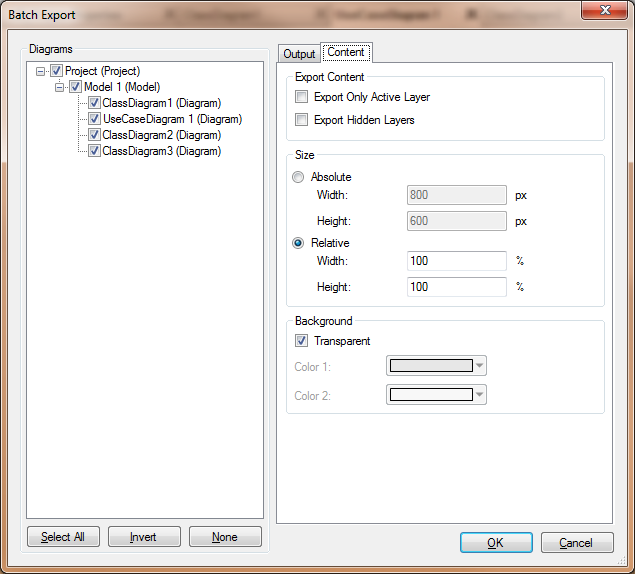
Task: Select ClassDiagram3 (Diagram) tree row
Action: (x=162, y=151)
